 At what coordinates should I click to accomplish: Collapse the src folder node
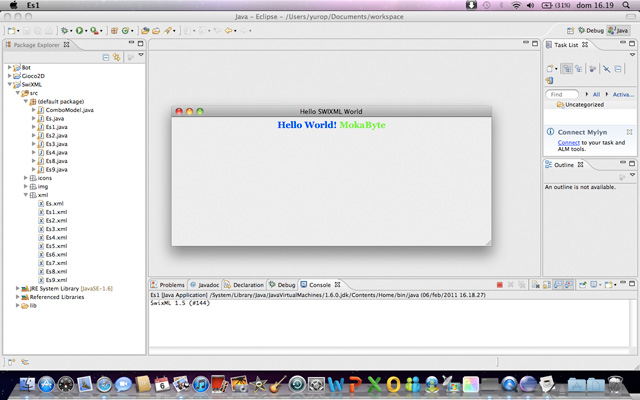[x=18, y=93]
